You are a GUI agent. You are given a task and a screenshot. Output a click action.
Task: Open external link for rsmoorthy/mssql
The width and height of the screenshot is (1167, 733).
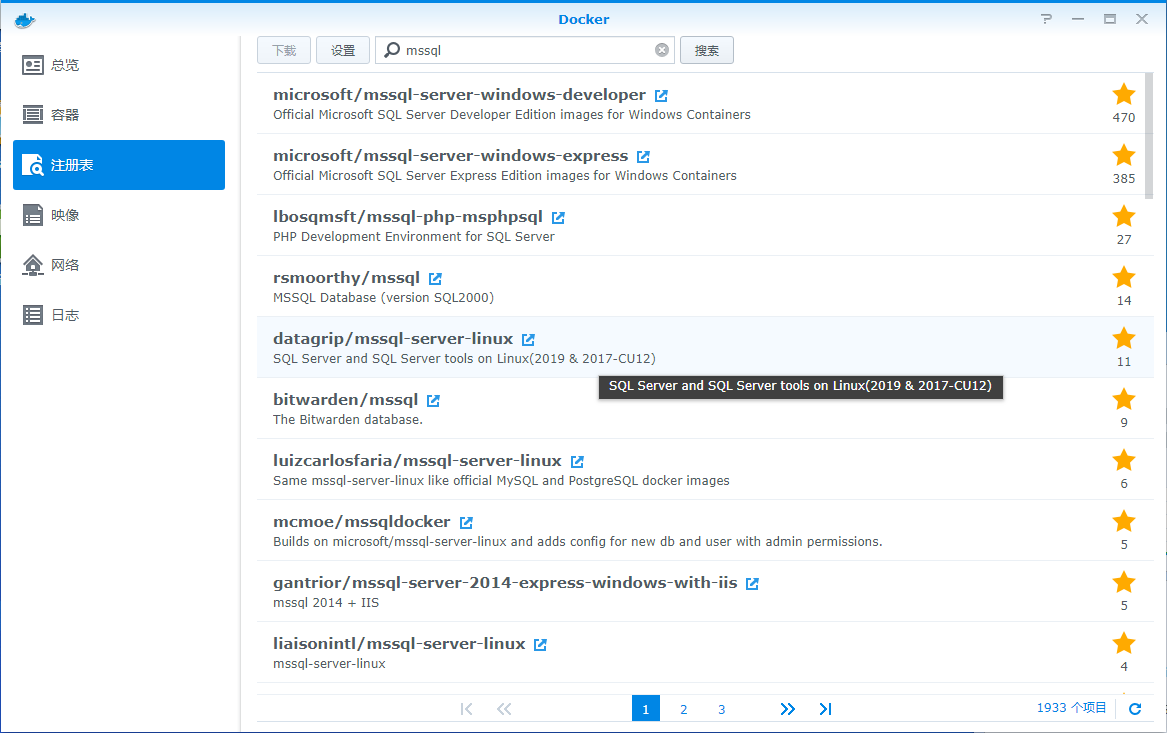435,278
